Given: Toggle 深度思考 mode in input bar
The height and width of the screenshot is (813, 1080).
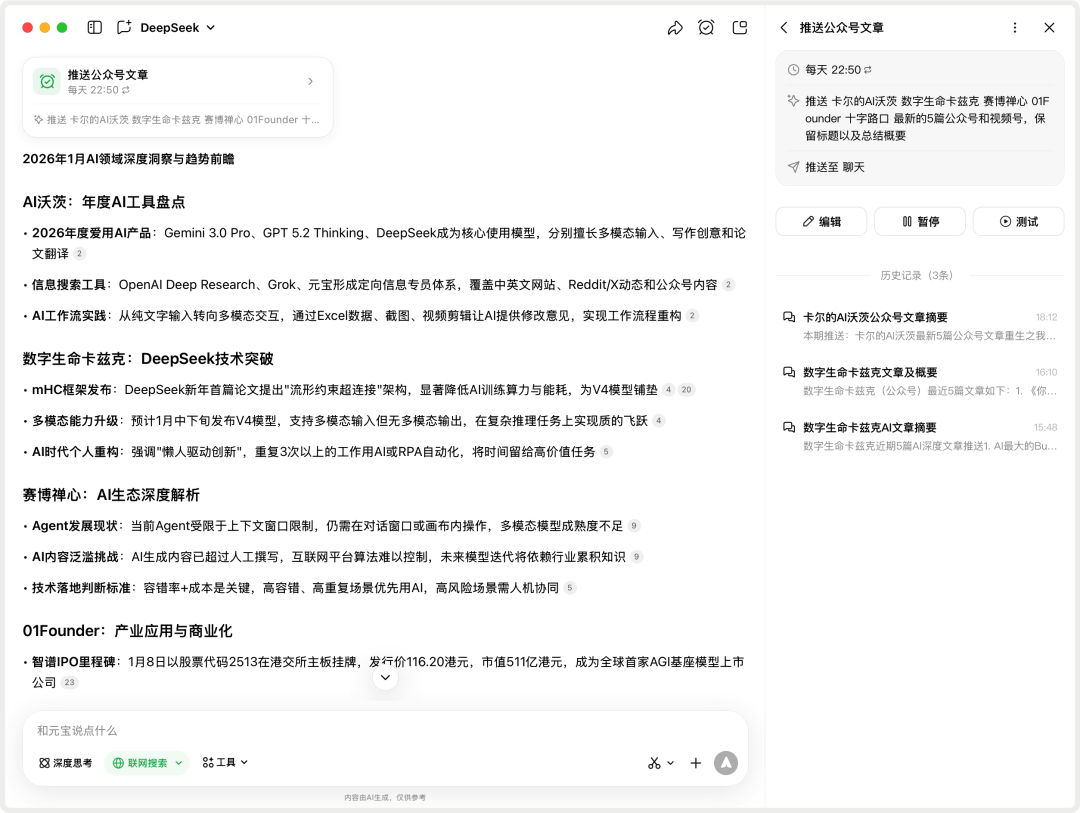Looking at the screenshot, I should point(65,762).
